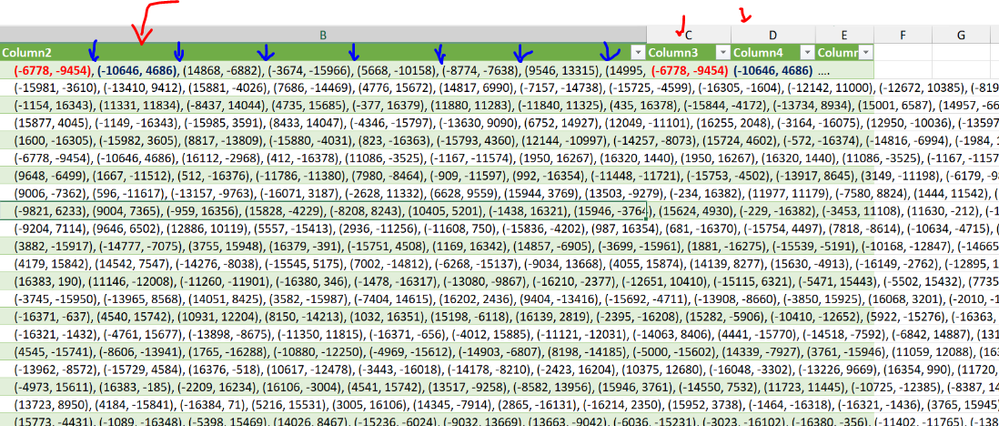Select the row starting with (9006, -7362)
Image resolution: width=999 pixels, height=426 pixels.
500,192
